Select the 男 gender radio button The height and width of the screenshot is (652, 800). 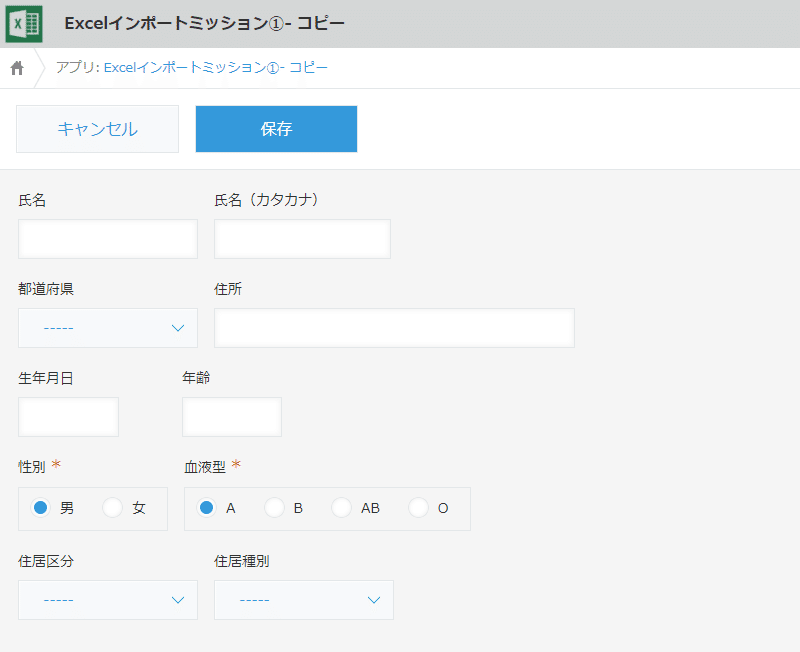coord(41,508)
